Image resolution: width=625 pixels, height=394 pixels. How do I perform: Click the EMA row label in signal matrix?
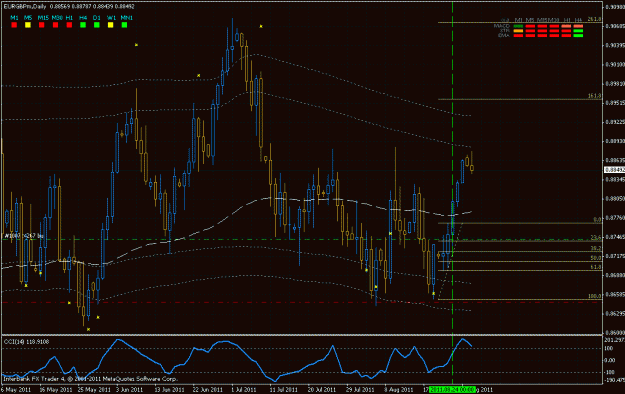[x=504, y=35]
